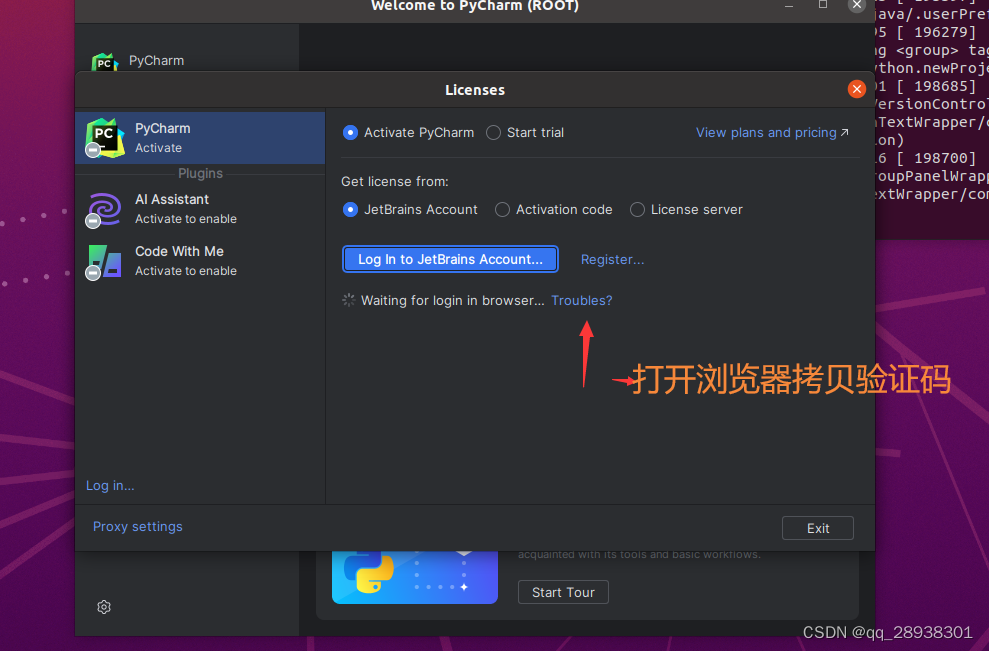Select JetBrains Account license source
This screenshot has width=989, height=651.
410,209
